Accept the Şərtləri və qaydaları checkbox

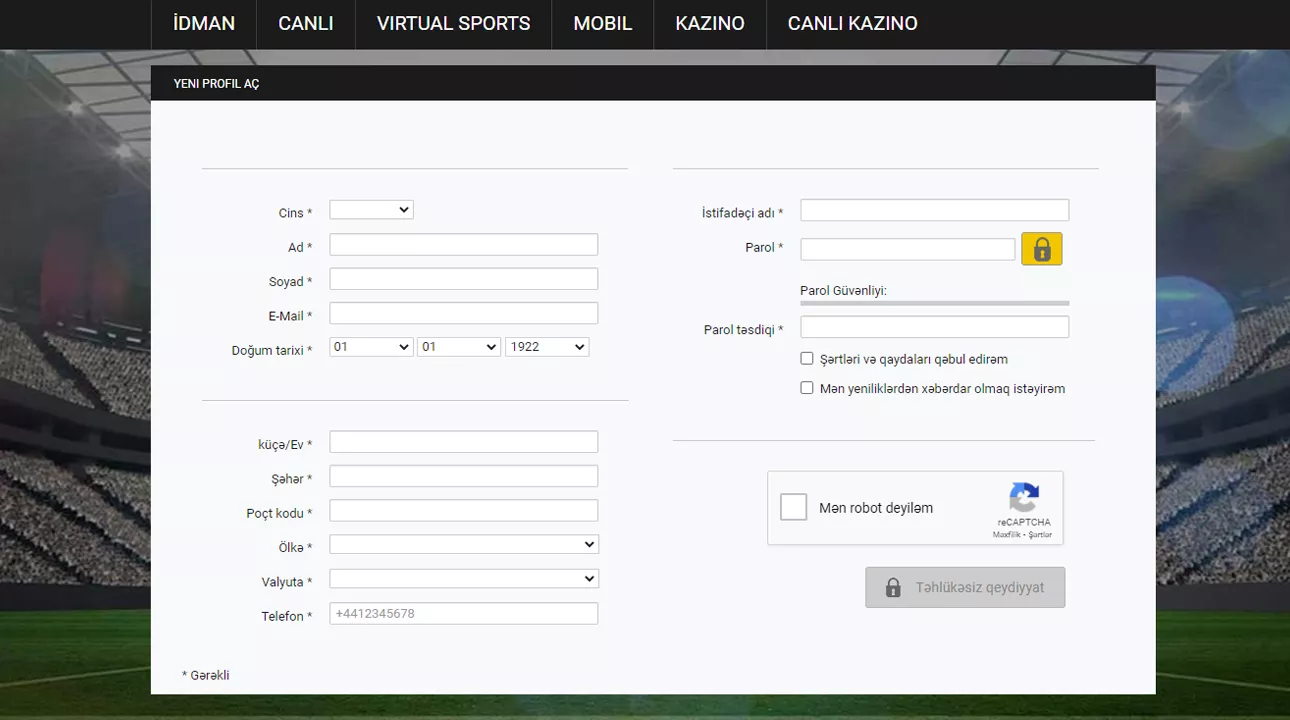pos(807,359)
